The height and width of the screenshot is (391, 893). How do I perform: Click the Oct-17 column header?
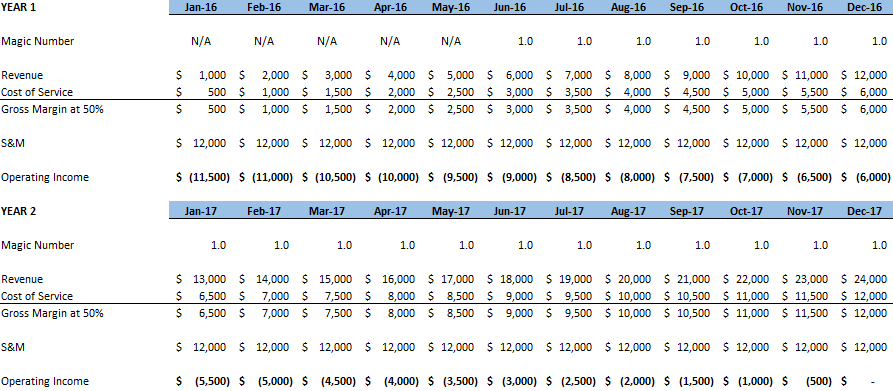click(746, 211)
